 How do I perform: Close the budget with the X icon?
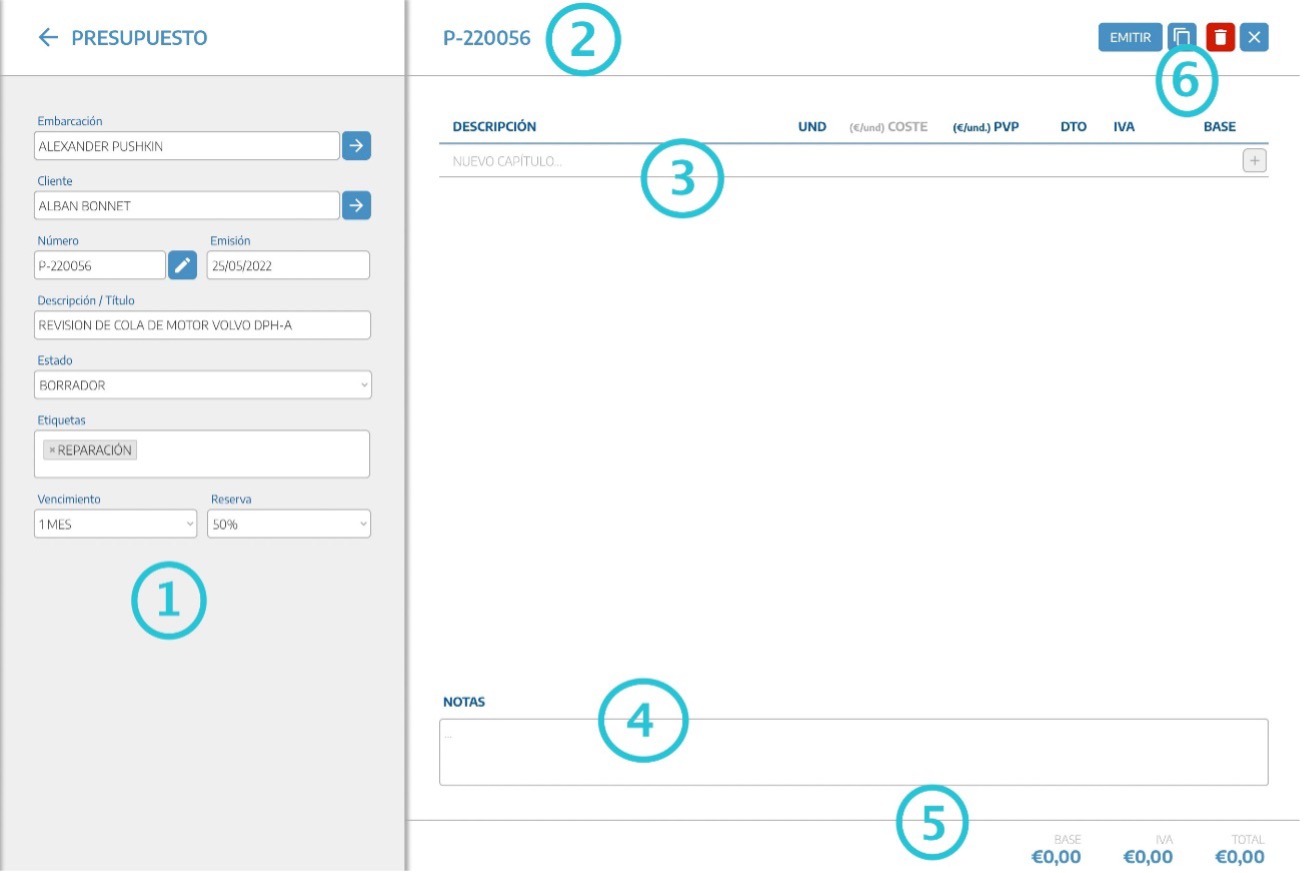pyautogui.click(x=1254, y=38)
